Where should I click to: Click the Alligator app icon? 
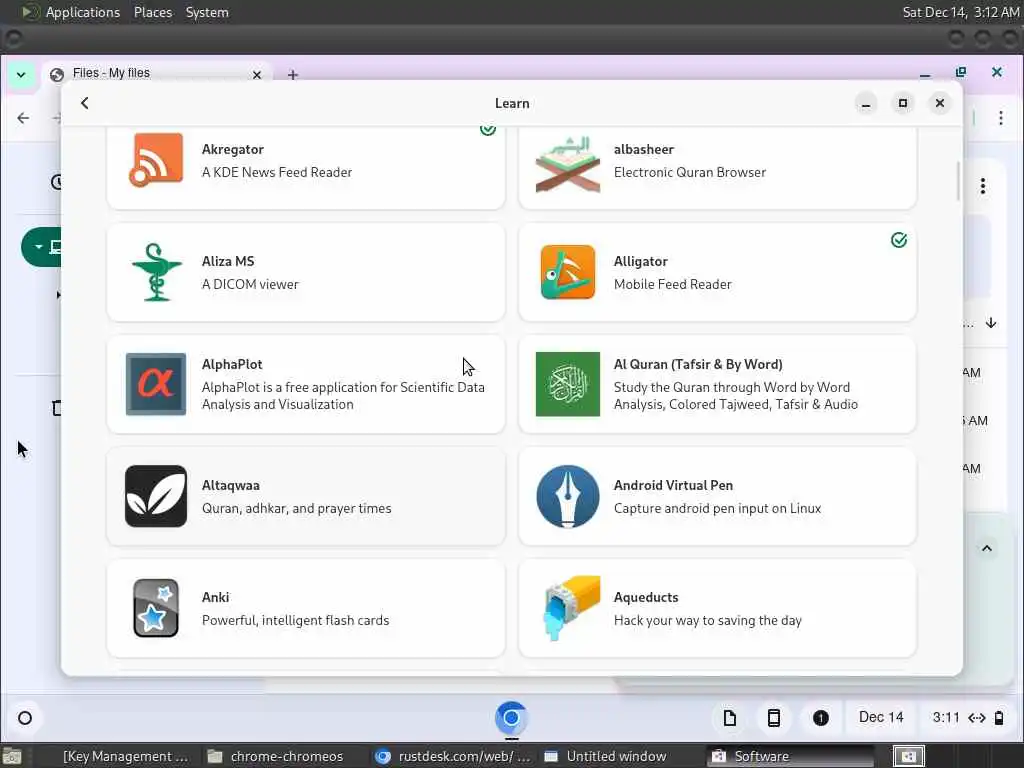(568, 272)
